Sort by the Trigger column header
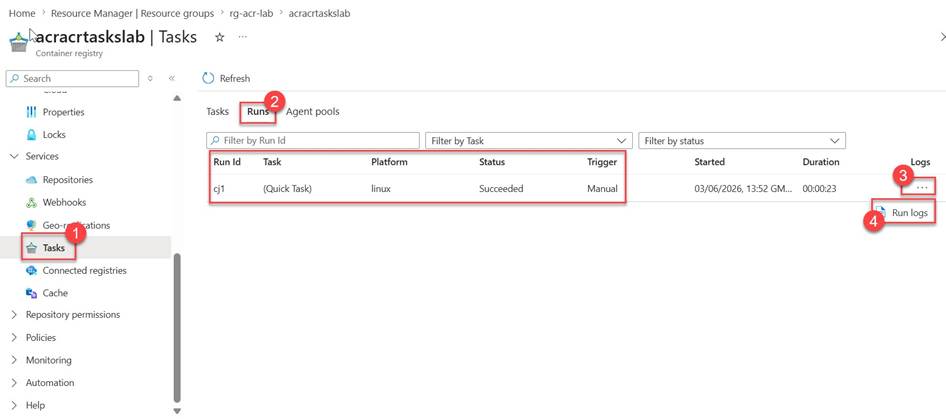 (602, 162)
